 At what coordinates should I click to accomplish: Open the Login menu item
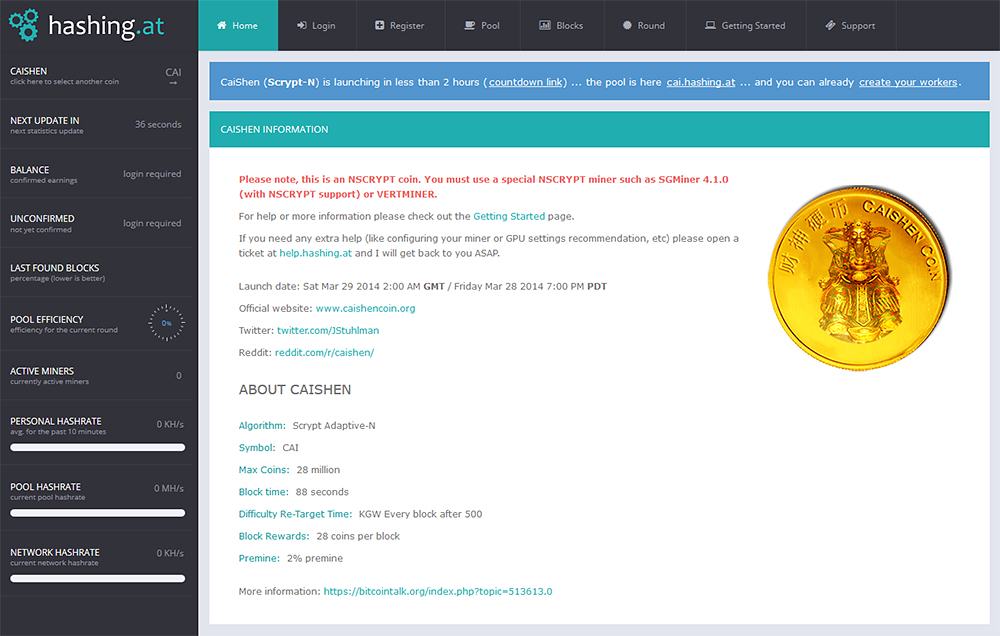pyautogui.click(x=316, y=26)
